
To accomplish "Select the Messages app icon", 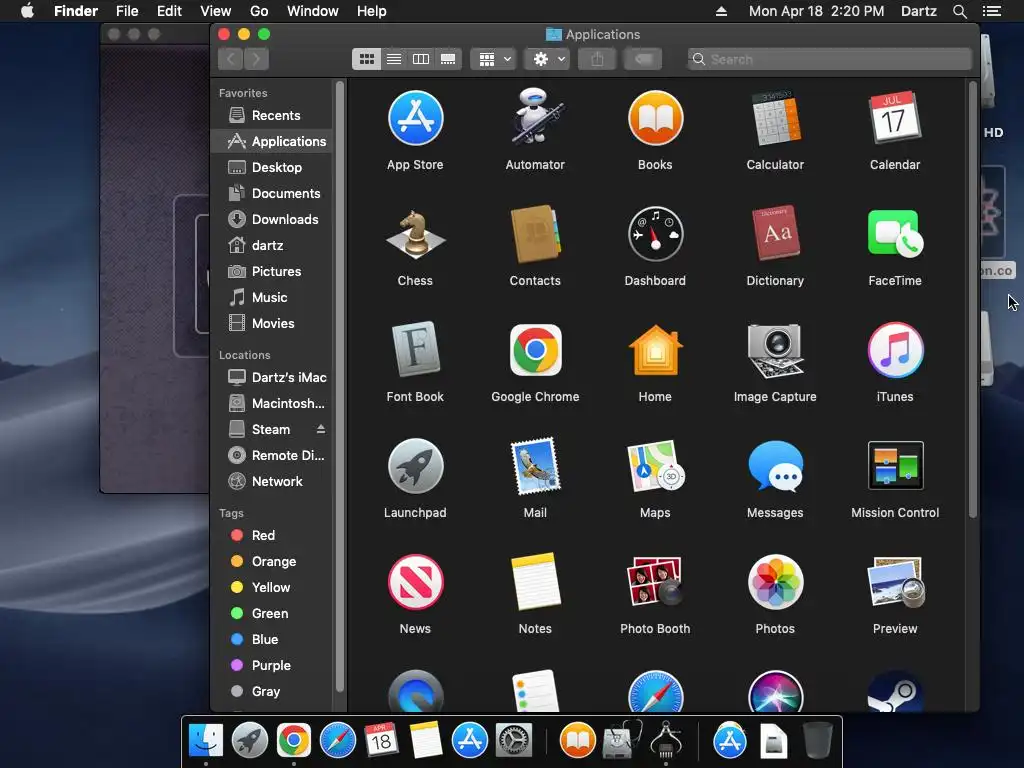I will pyautogui.click(x=775, y=466).
